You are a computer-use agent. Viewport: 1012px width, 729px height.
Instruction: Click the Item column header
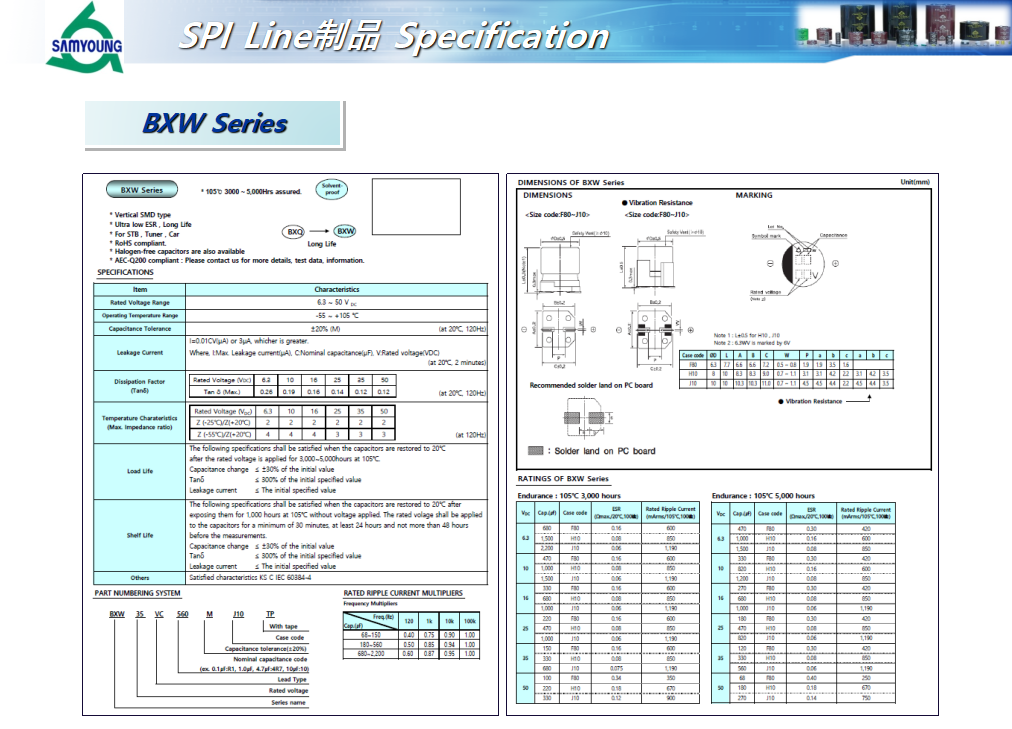pos(139,290)
